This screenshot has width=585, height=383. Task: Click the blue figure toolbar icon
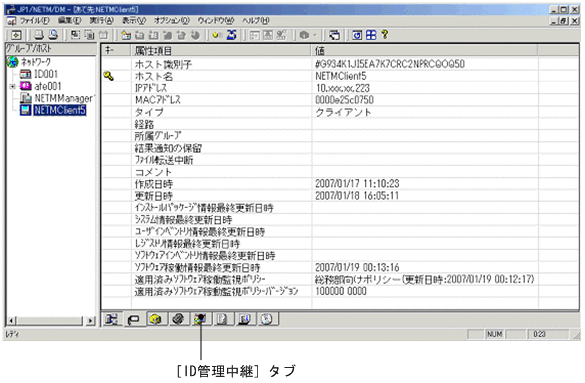[x=232, y=35]
